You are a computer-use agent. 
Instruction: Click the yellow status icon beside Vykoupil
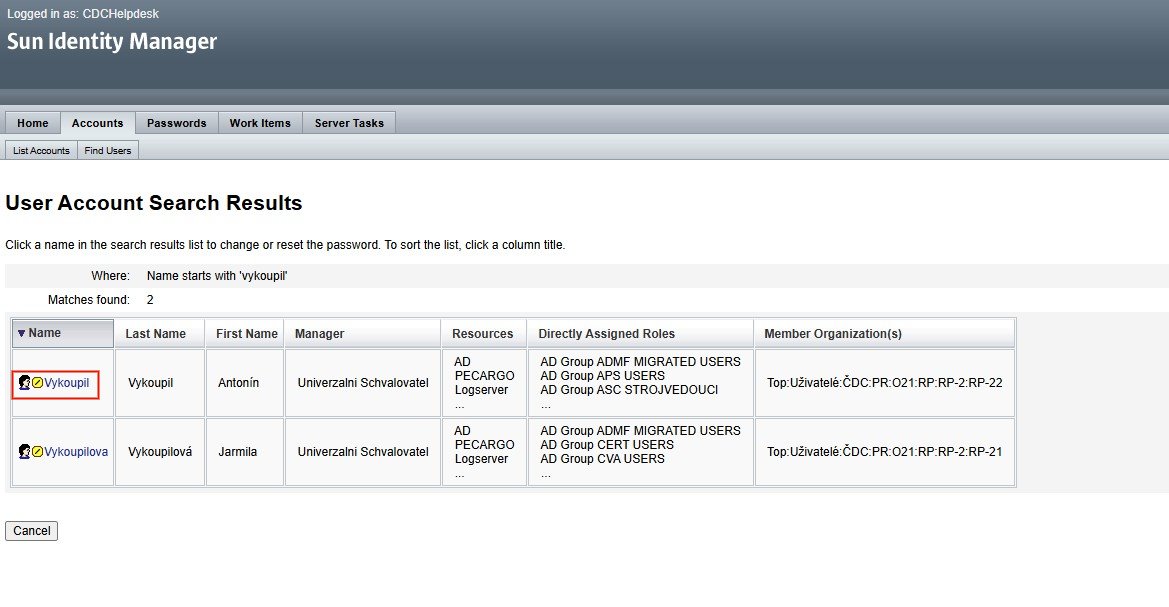click(x=38, y=383)
